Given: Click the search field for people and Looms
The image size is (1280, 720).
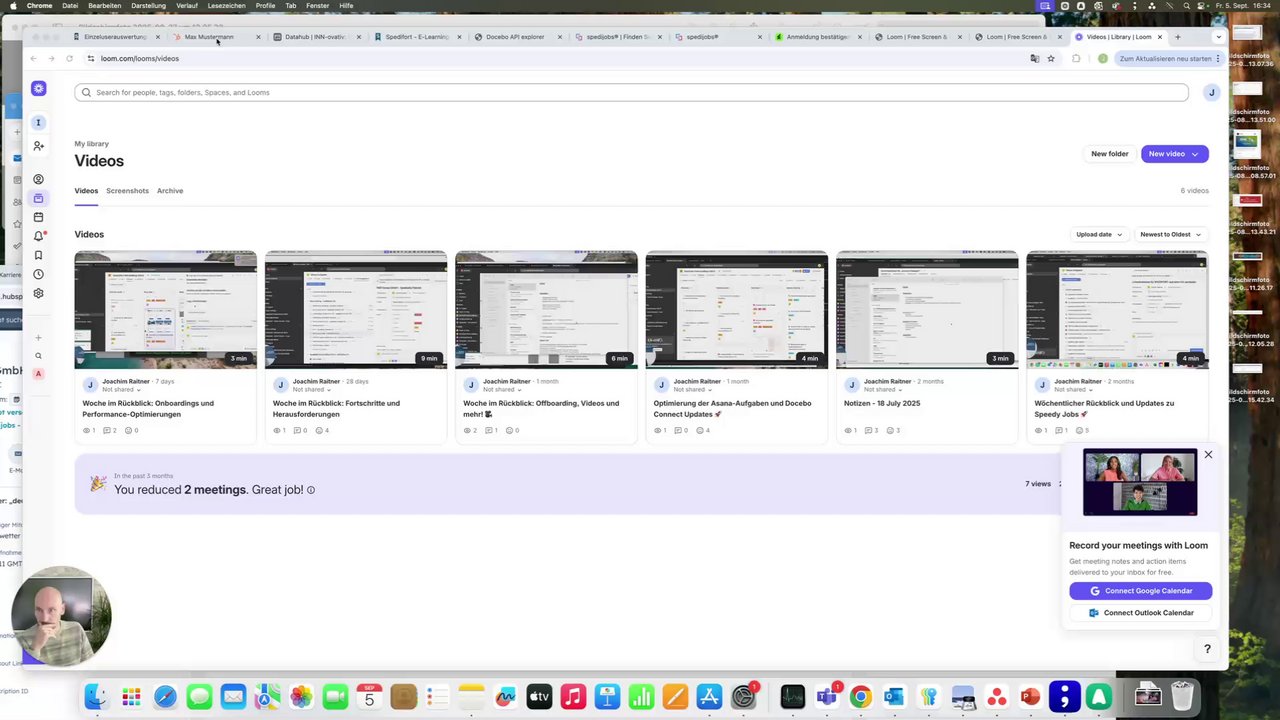Looking at the screenshot, I should [631, 92].
